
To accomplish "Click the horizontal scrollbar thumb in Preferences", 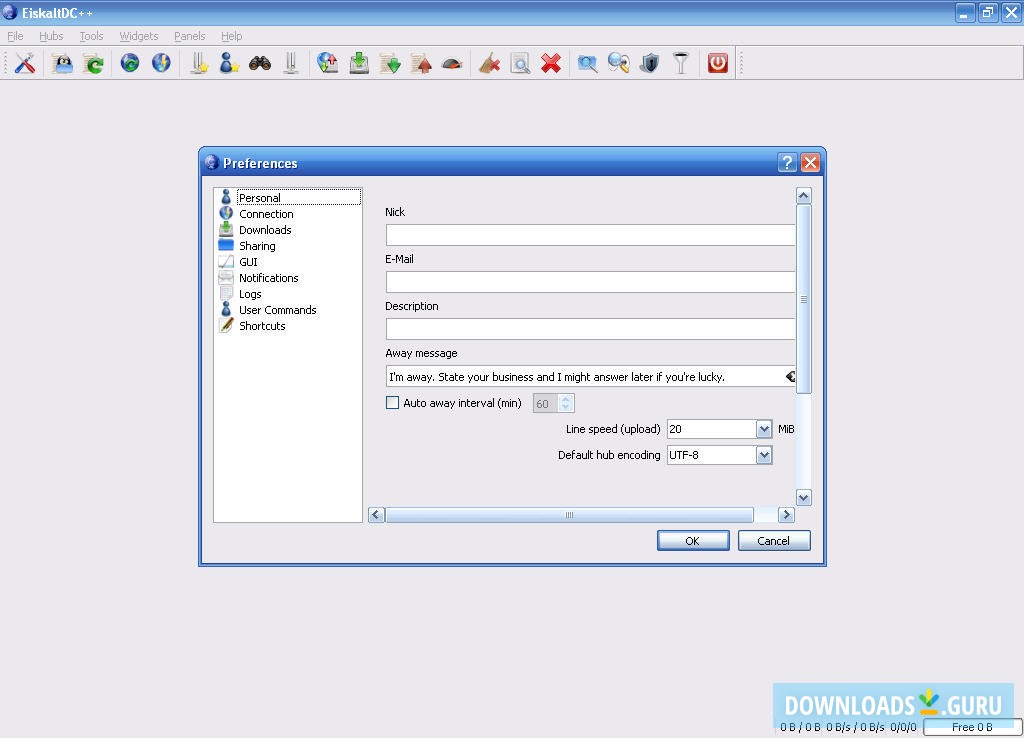I will tap(569, 515).
